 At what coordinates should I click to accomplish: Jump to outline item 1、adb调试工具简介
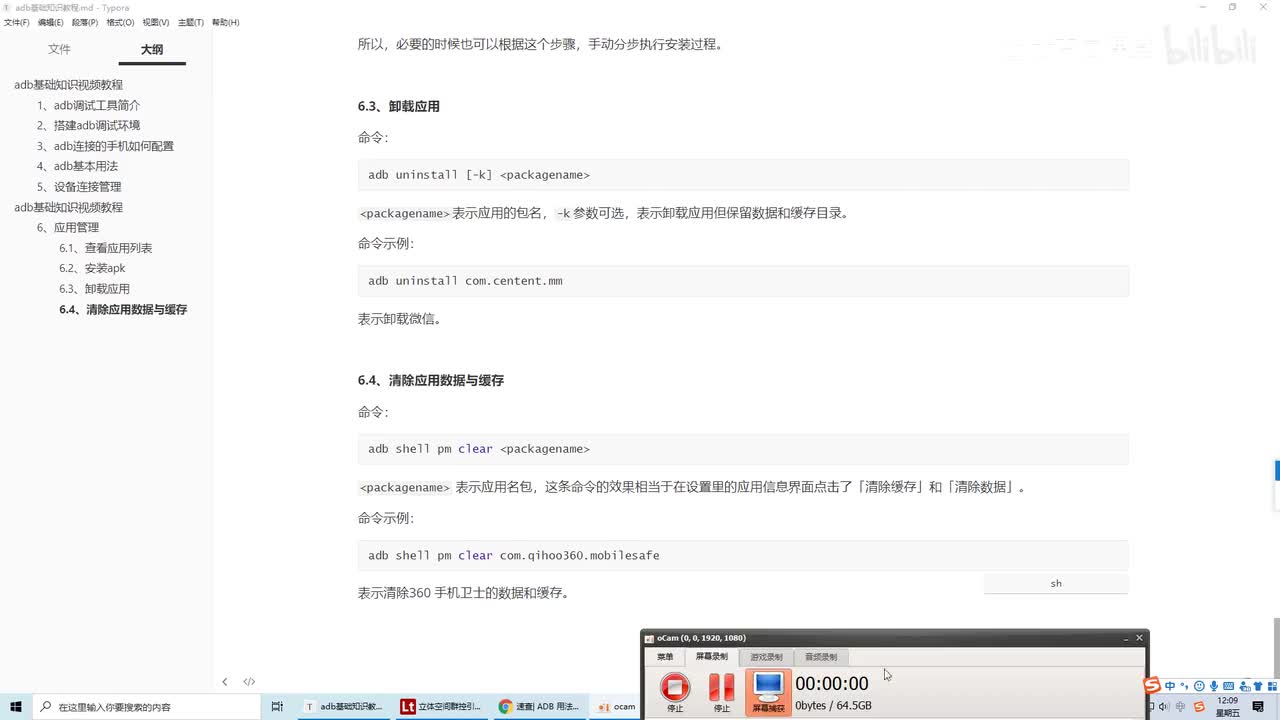tap(88, 105)
